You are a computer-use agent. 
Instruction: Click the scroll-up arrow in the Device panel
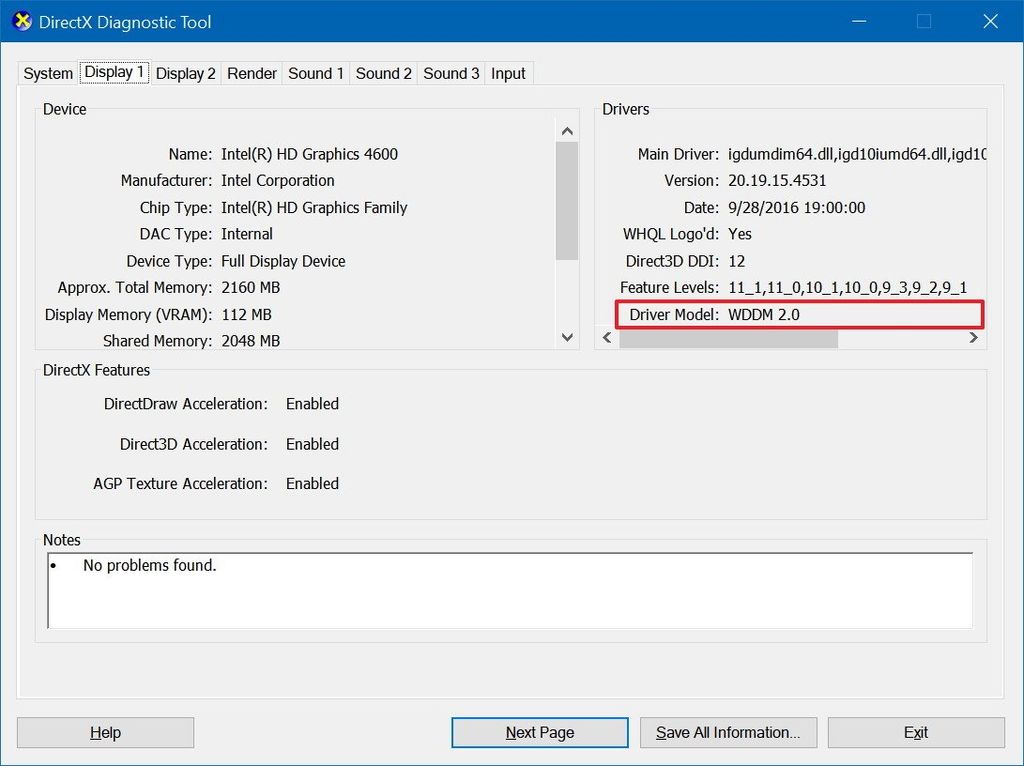(567, 130)
